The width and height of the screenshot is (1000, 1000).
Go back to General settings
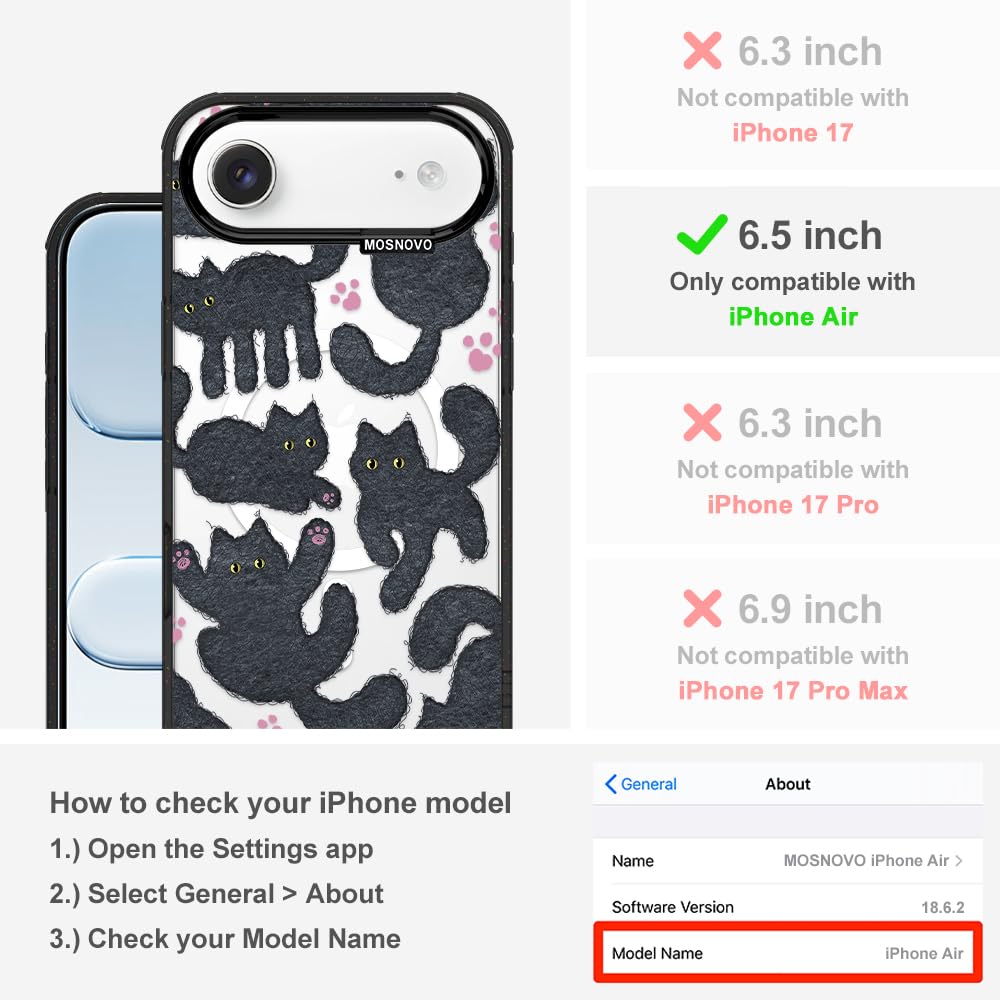coord(641,784)
